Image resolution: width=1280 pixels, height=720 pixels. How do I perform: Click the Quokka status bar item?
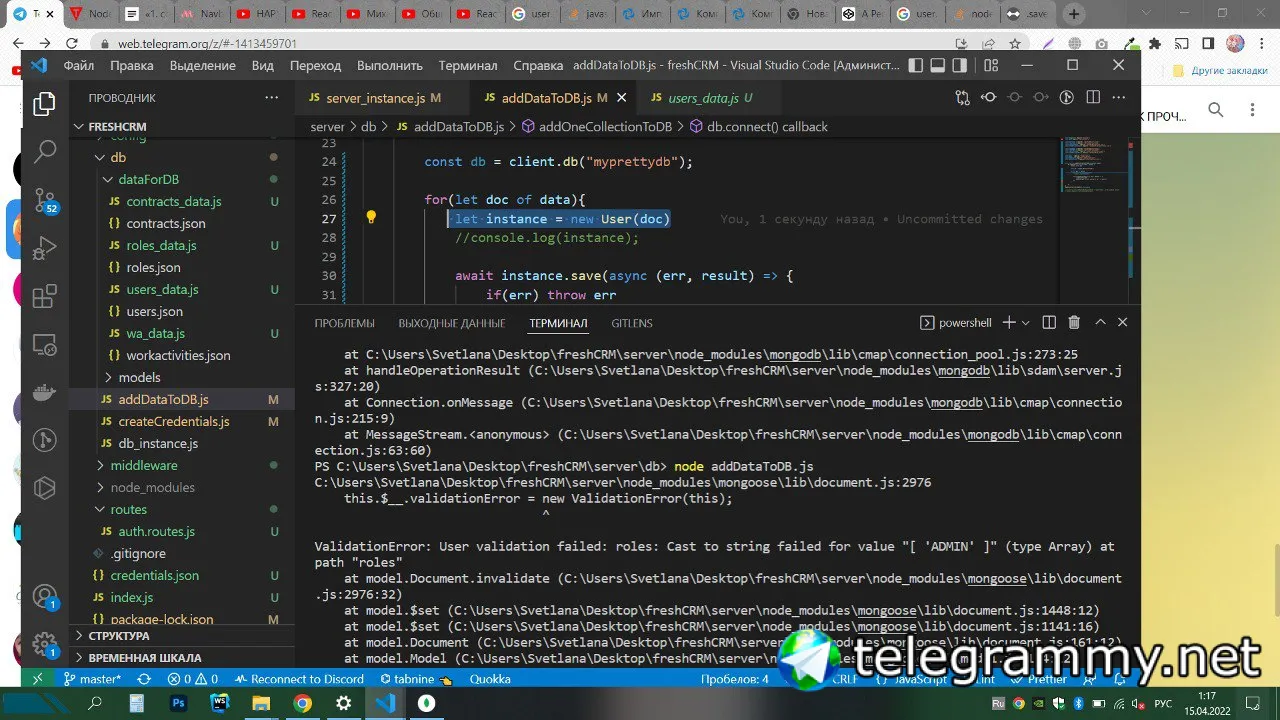490,679
